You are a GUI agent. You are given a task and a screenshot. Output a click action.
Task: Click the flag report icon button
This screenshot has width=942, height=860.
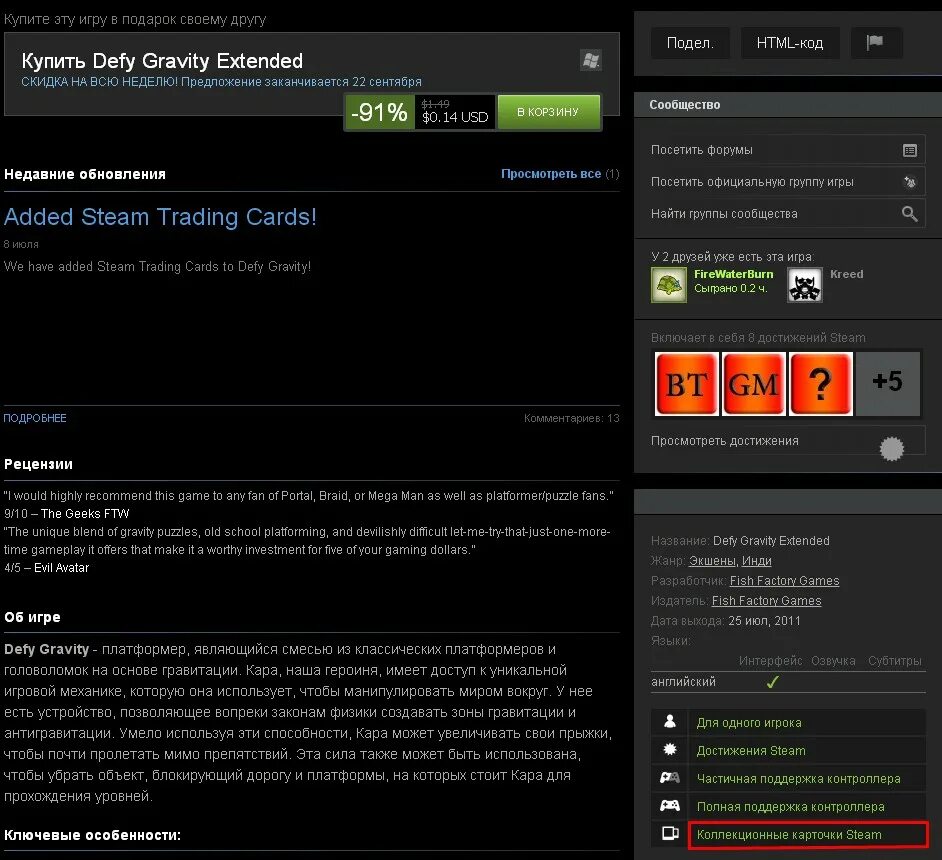point(875,43)
